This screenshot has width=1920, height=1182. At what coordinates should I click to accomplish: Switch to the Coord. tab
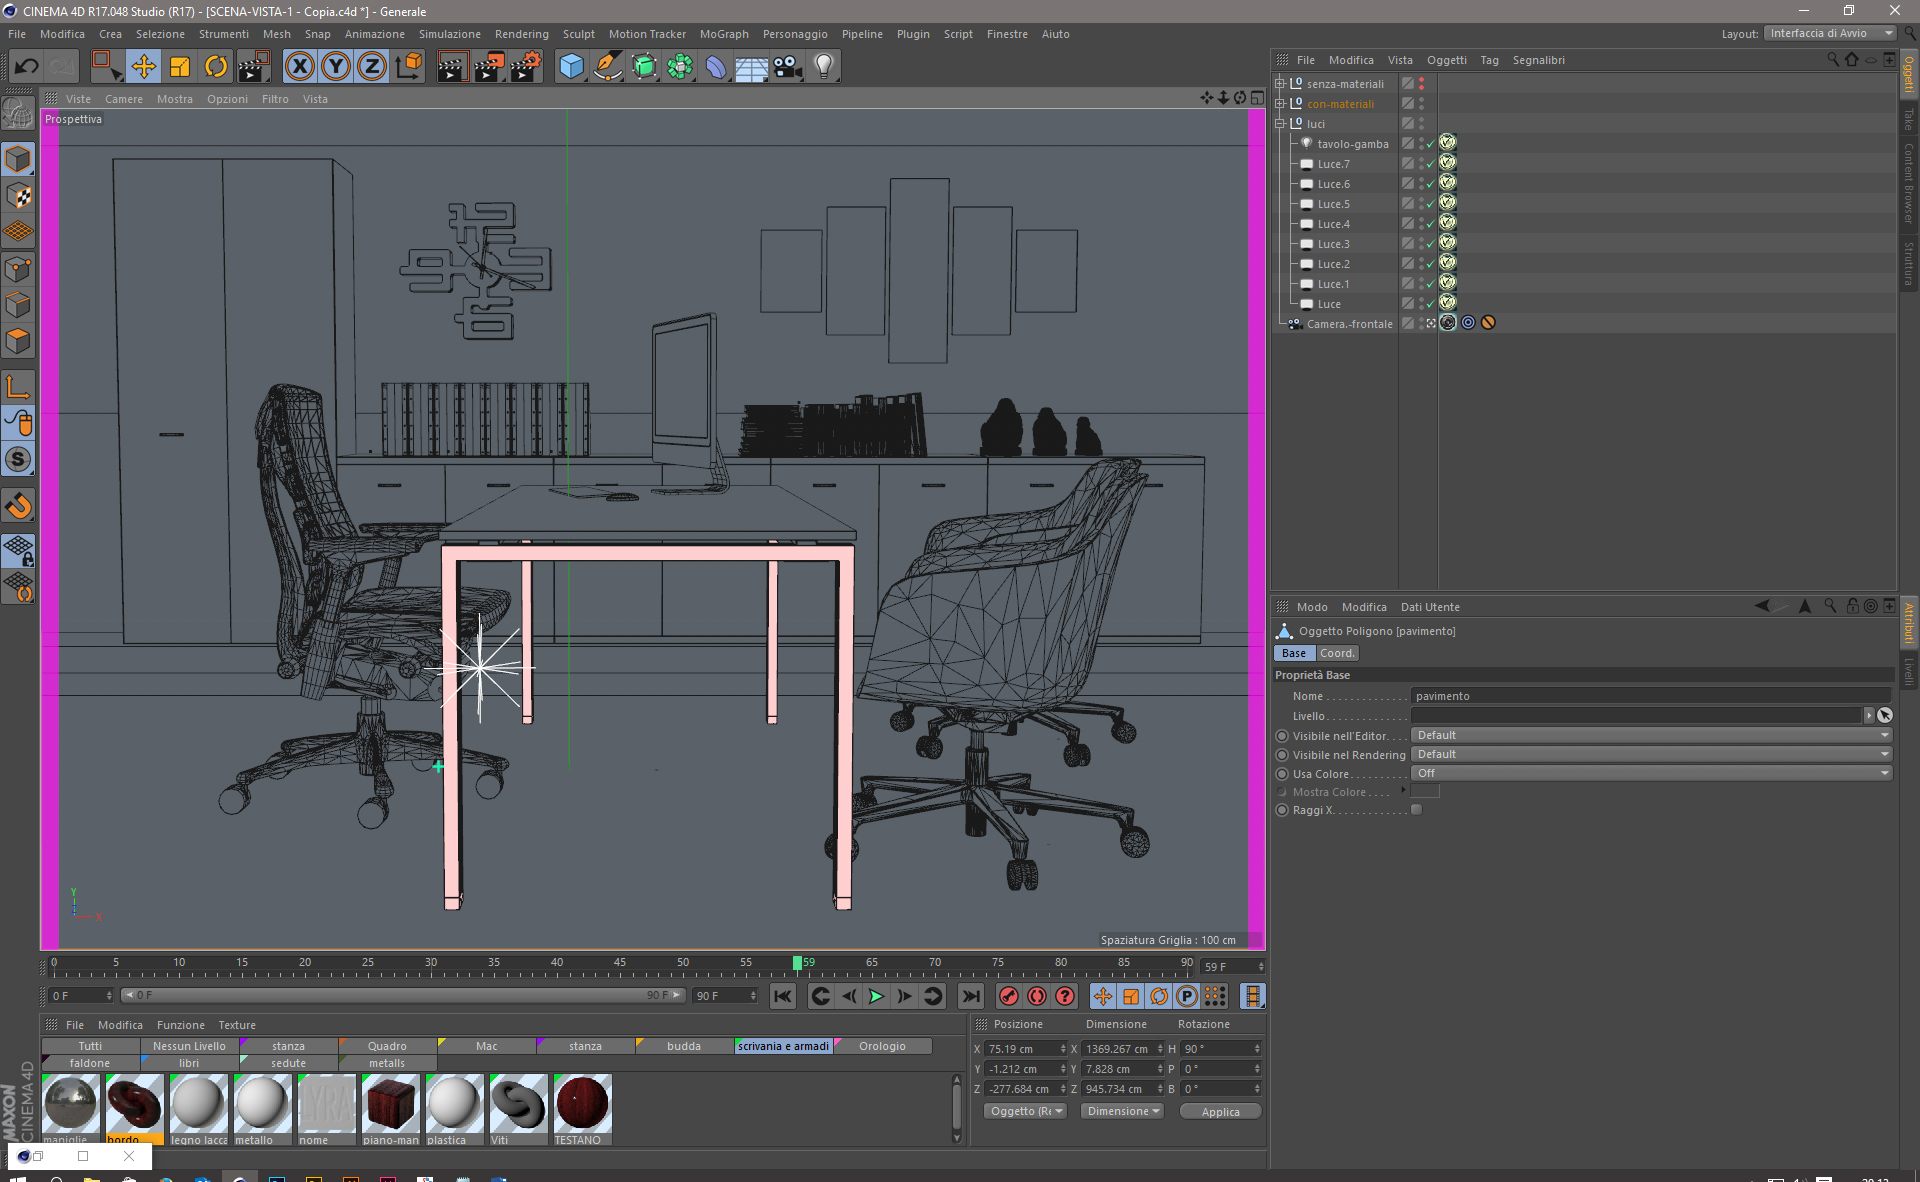pyautogui.click(x=1336, y=653)
